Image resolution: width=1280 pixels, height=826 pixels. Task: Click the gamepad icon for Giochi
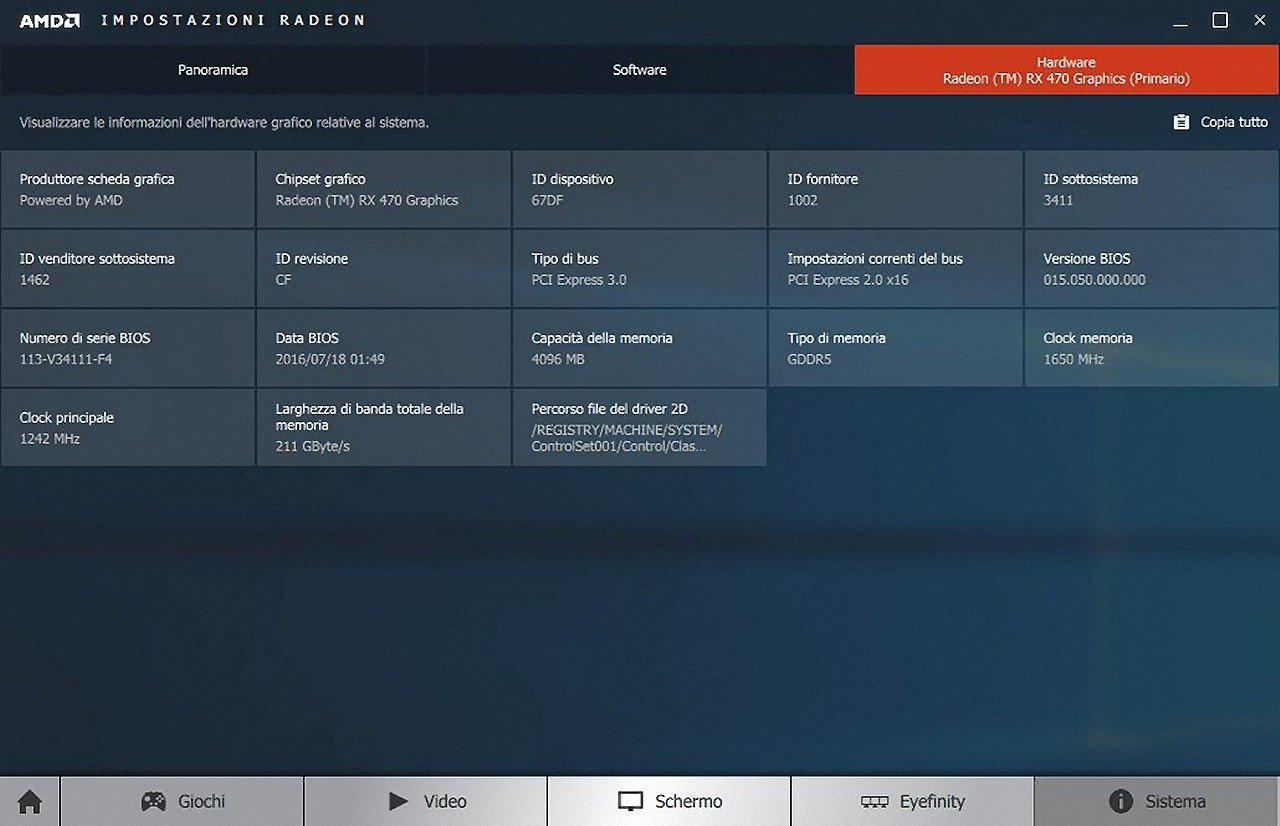(153, 801)
